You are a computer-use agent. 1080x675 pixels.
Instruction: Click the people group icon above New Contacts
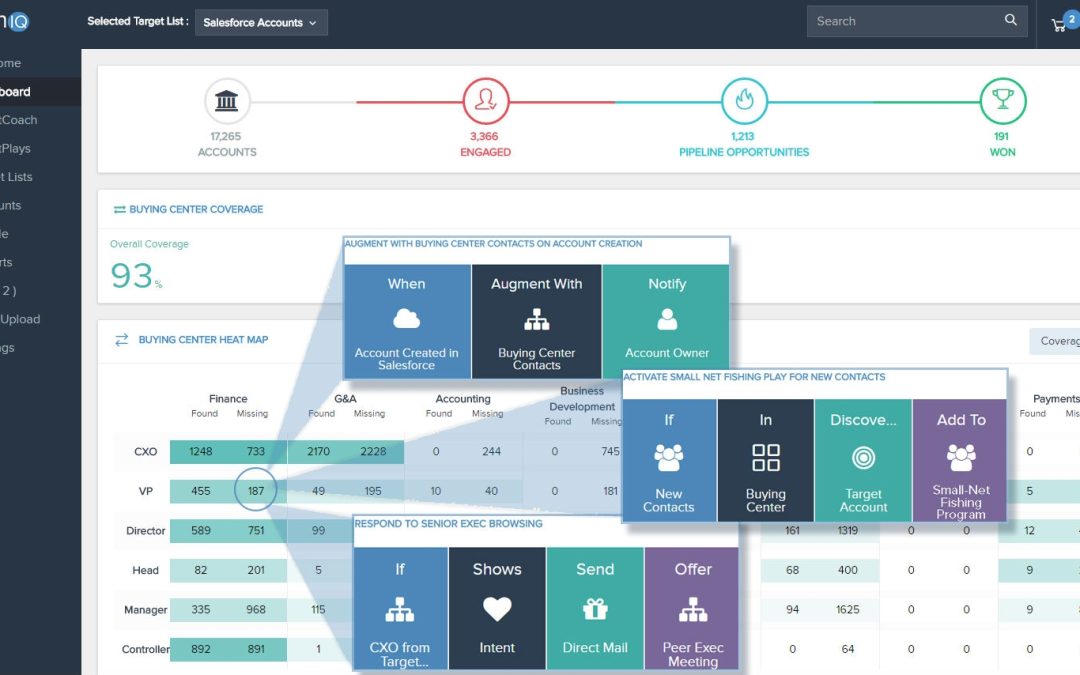668,457
